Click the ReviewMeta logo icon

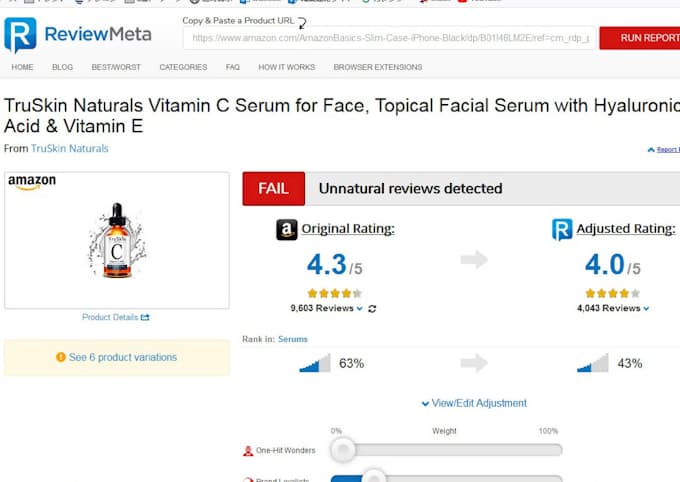(x=20, y=35)
